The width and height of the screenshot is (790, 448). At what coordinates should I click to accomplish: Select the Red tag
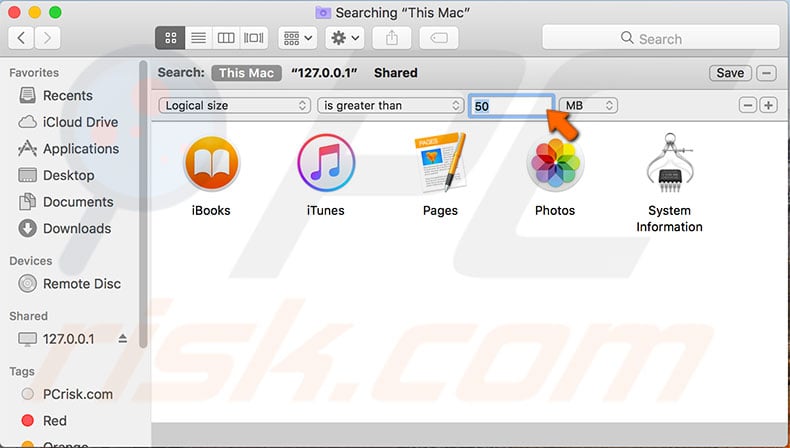(x=44, y=421)
